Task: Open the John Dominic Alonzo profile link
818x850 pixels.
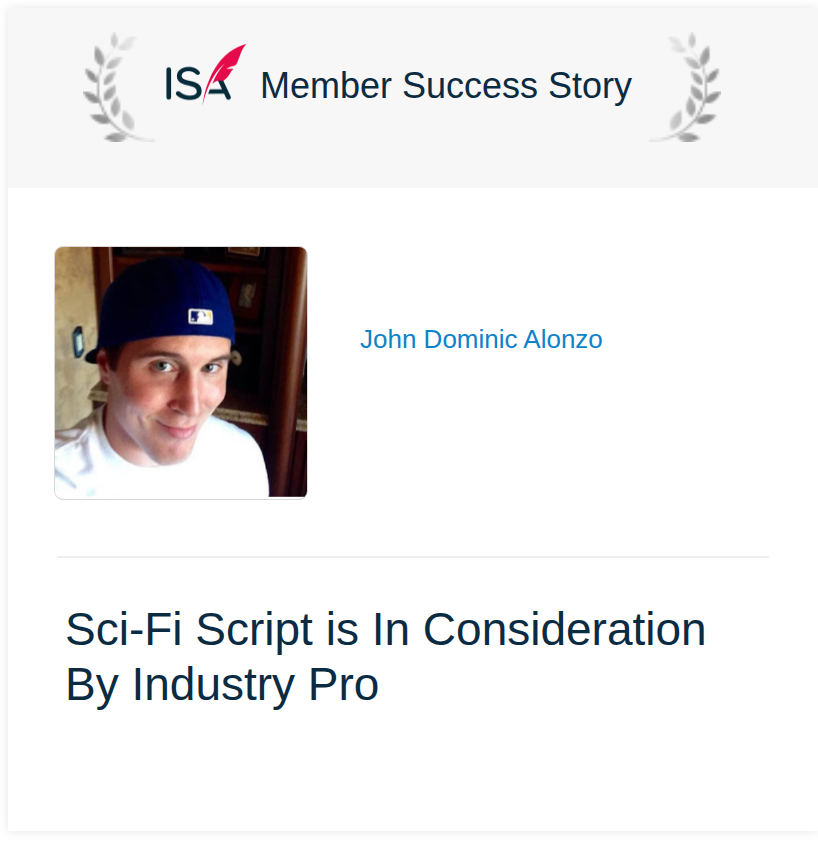Action: point(481,339)
